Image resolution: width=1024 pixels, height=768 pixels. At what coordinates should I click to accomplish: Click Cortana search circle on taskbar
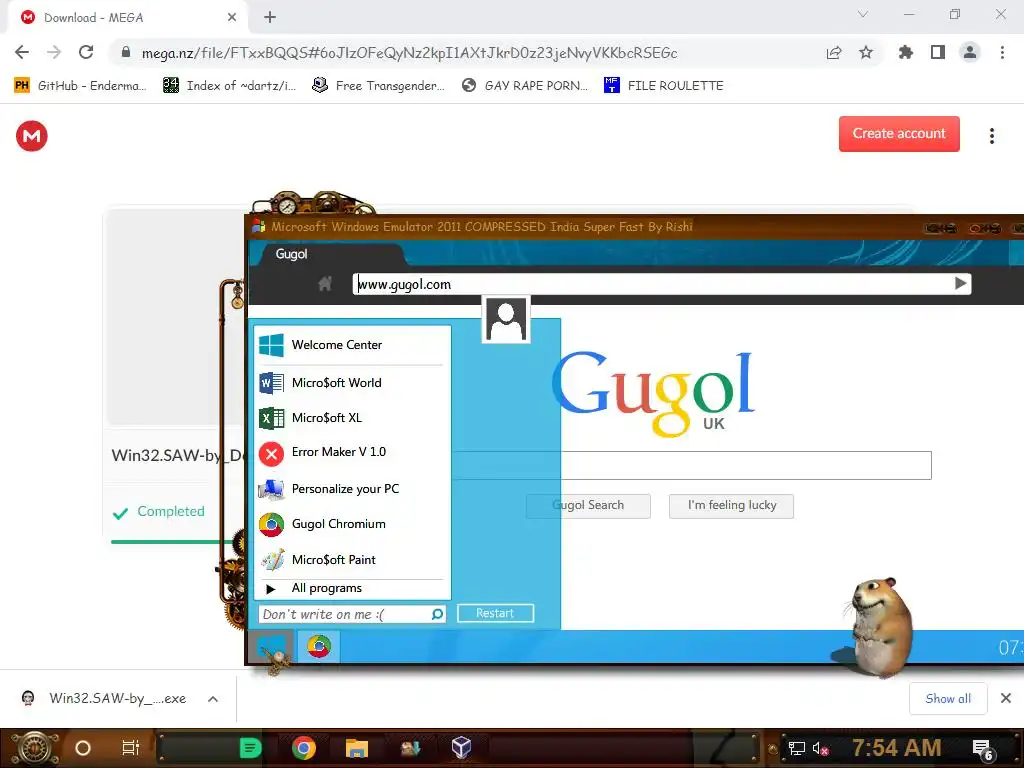click(x=83, y=748)
